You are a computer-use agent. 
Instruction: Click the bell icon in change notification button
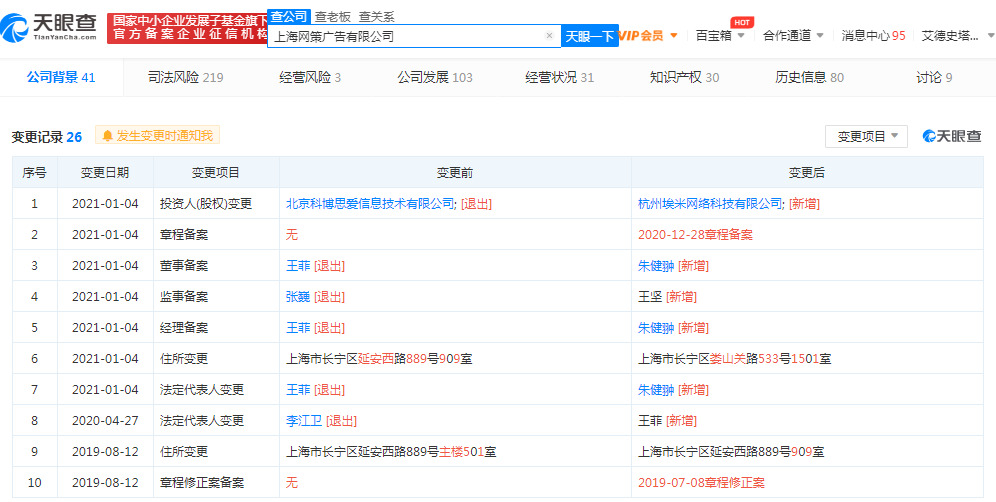point(107,135)
